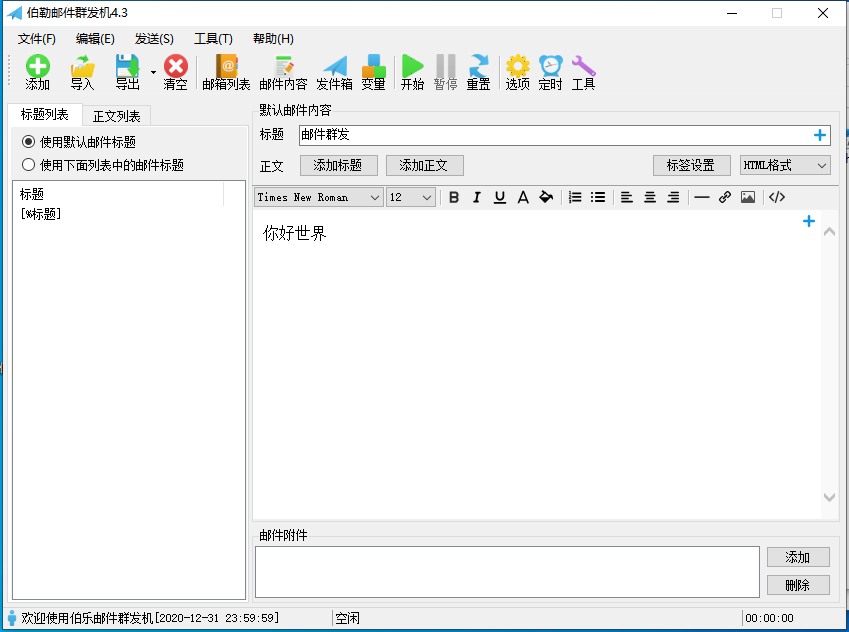Click the editor scrollbar down arrow
849x632 pixels.
click(829, 497)
